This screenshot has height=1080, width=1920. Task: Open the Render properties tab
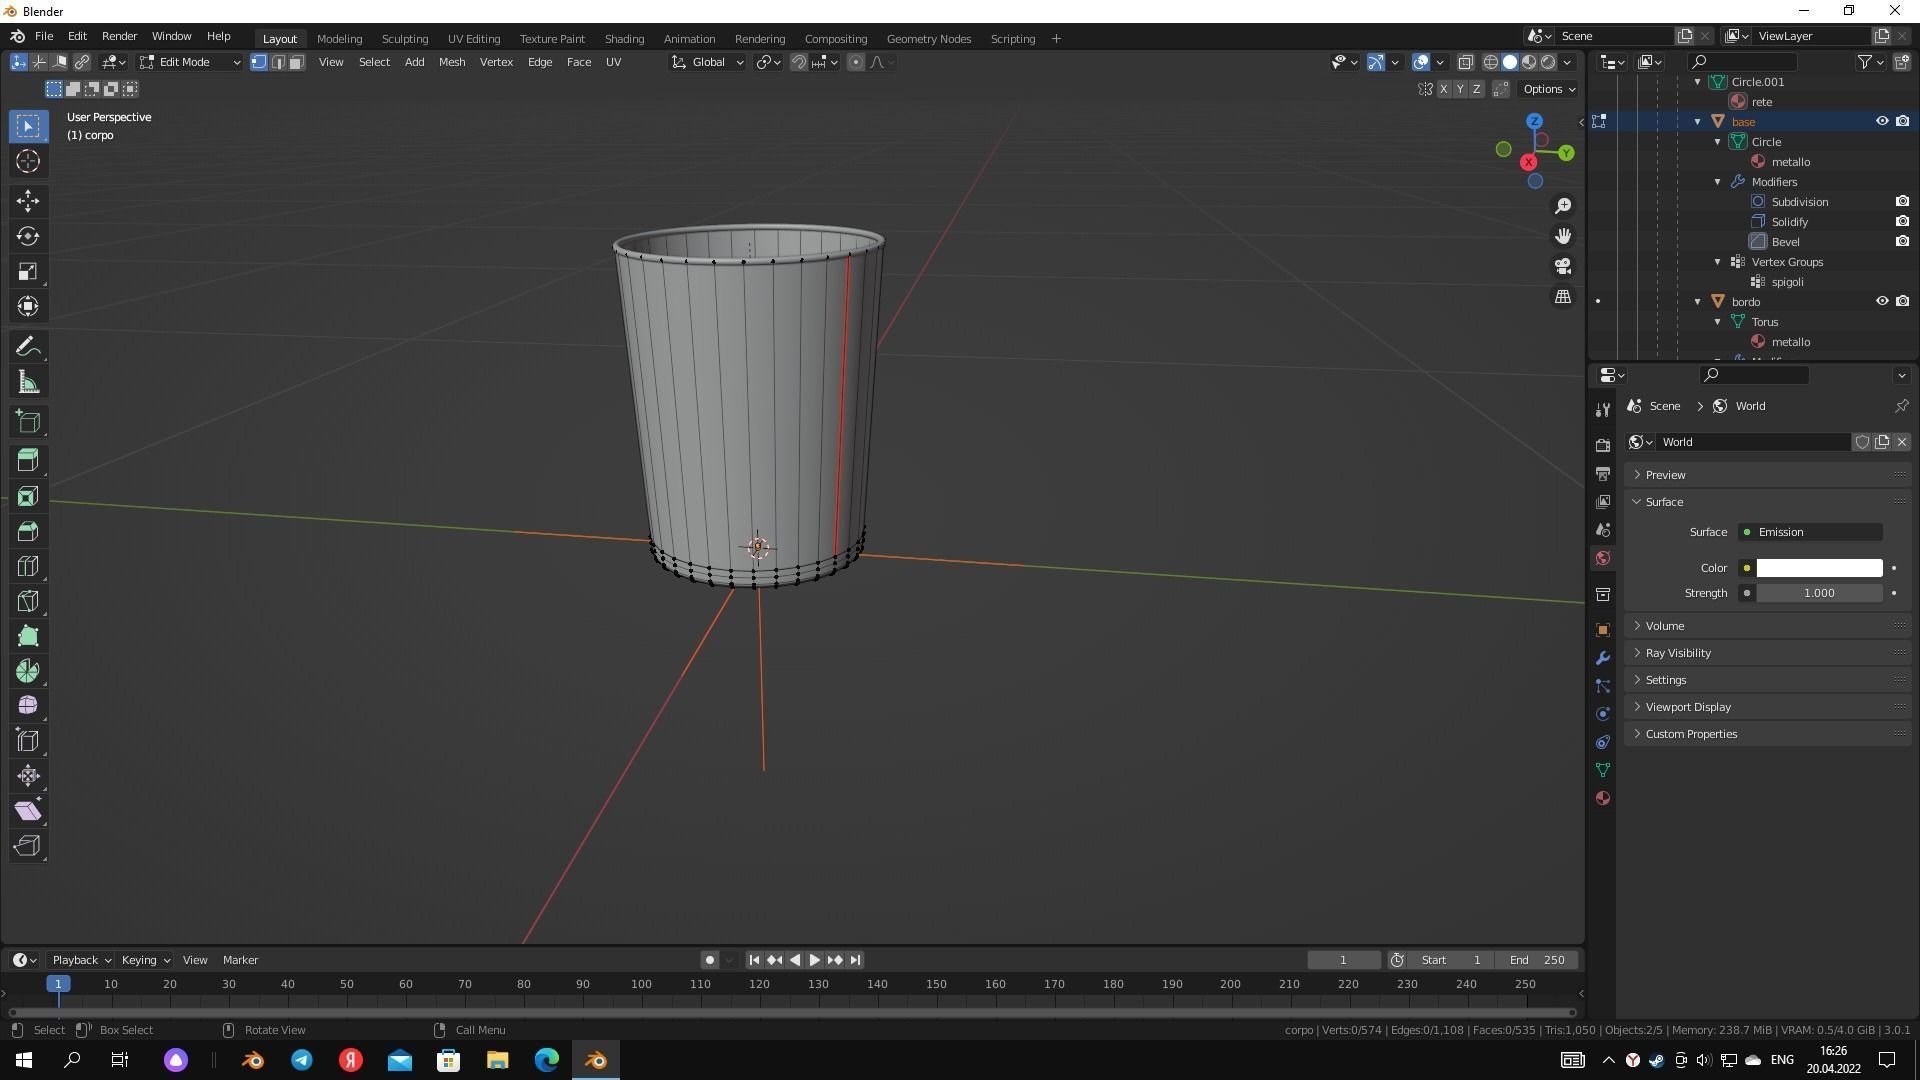1603,445
